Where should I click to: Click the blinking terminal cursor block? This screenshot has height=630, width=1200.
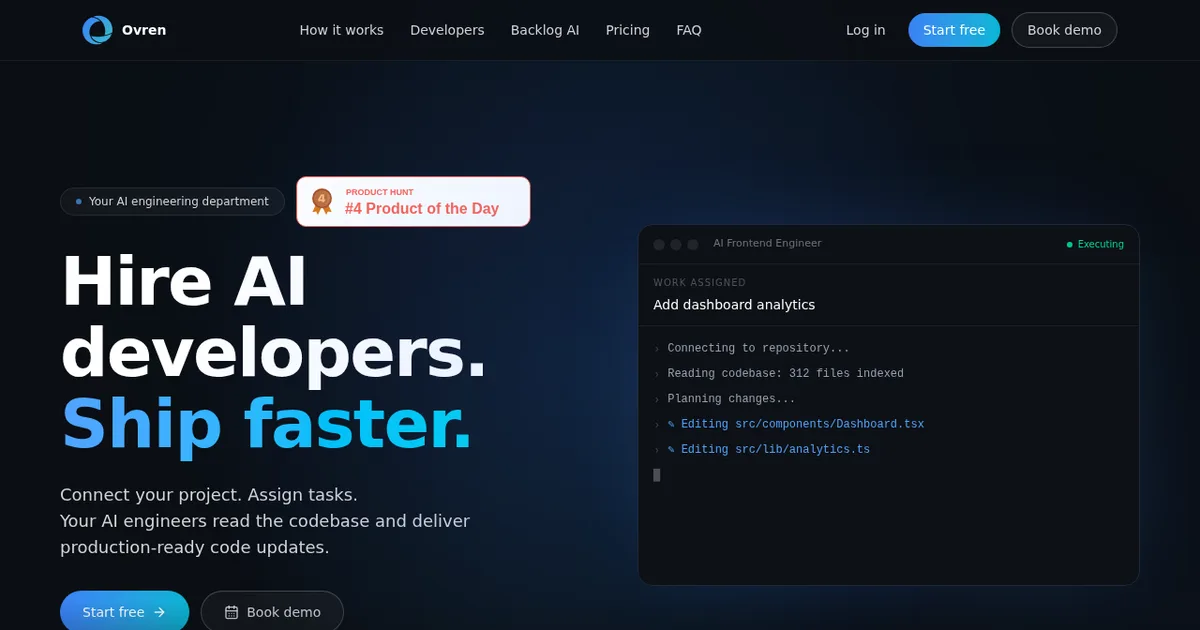tap(657, 475)
